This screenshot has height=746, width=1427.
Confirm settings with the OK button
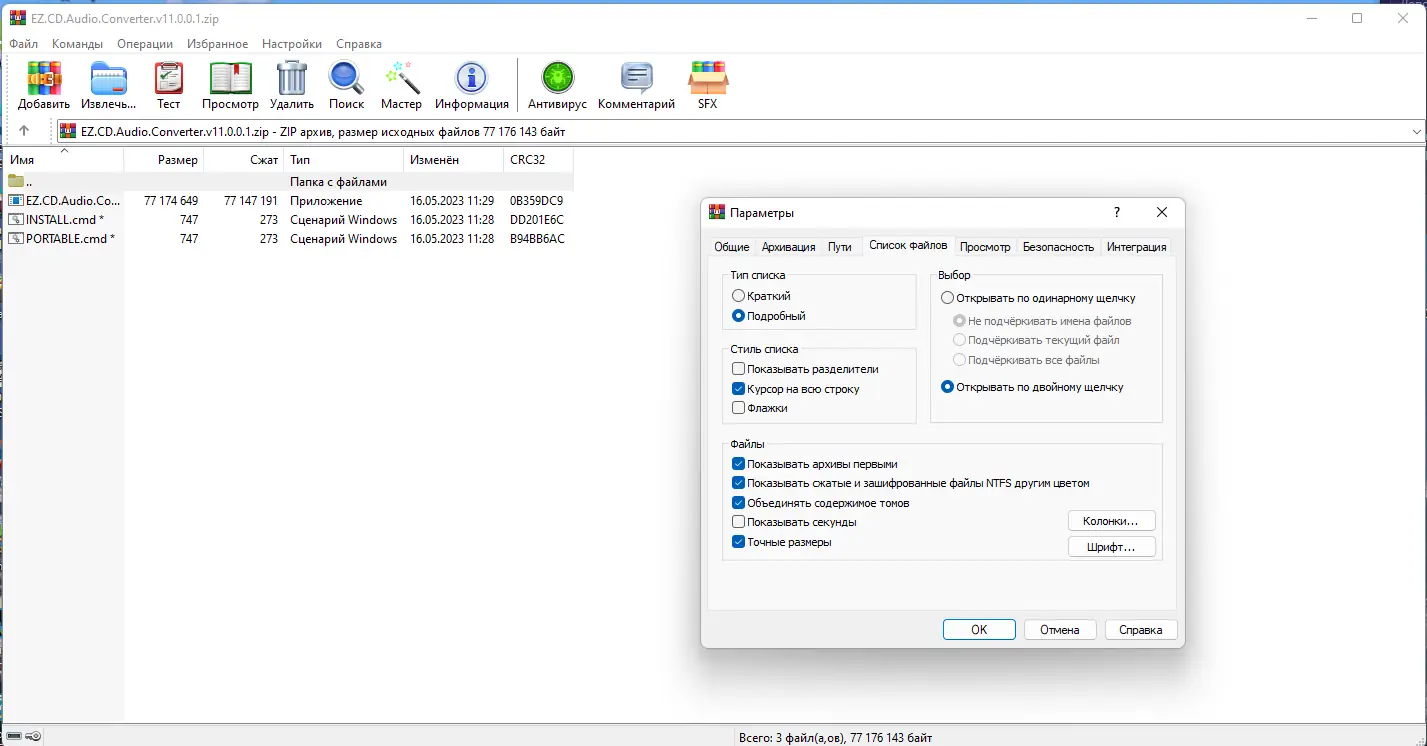point(979,629)
